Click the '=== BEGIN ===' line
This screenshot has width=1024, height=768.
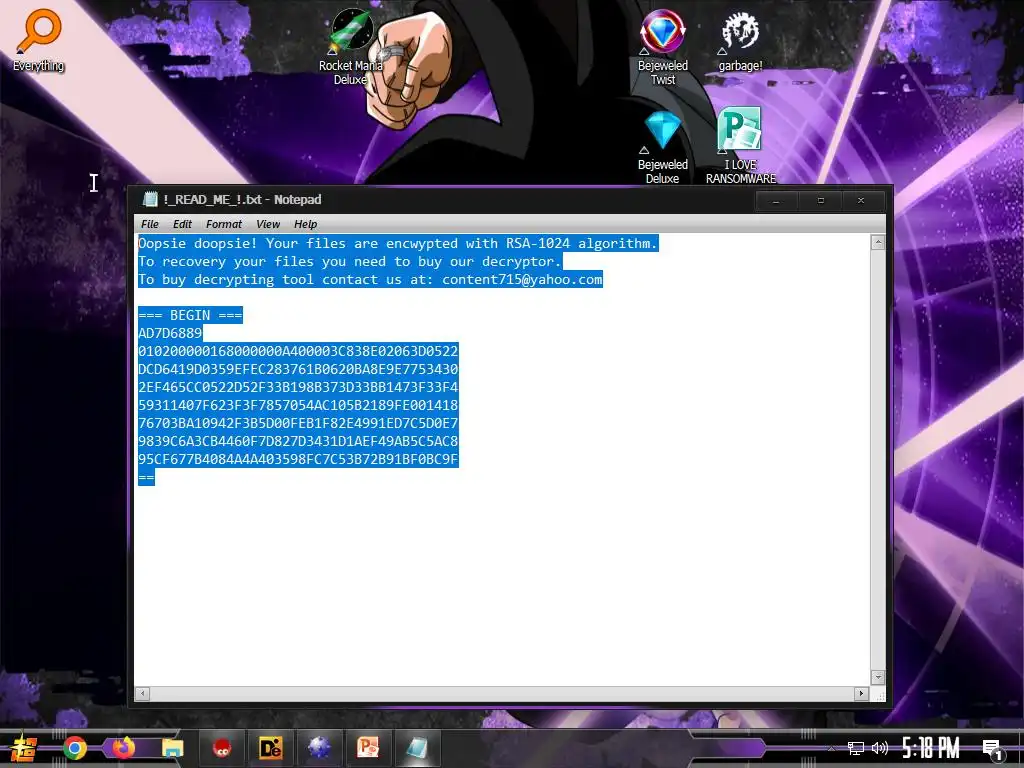pyautogui.click(x=190, y=315)
